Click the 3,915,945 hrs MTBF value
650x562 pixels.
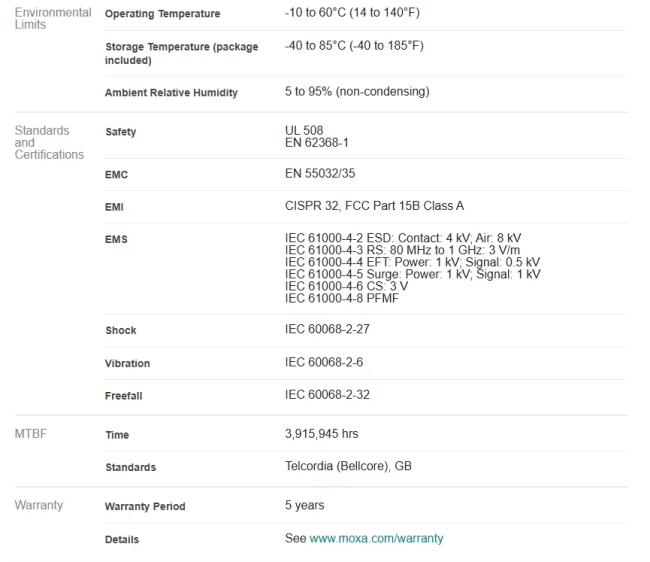pos(321,434)
